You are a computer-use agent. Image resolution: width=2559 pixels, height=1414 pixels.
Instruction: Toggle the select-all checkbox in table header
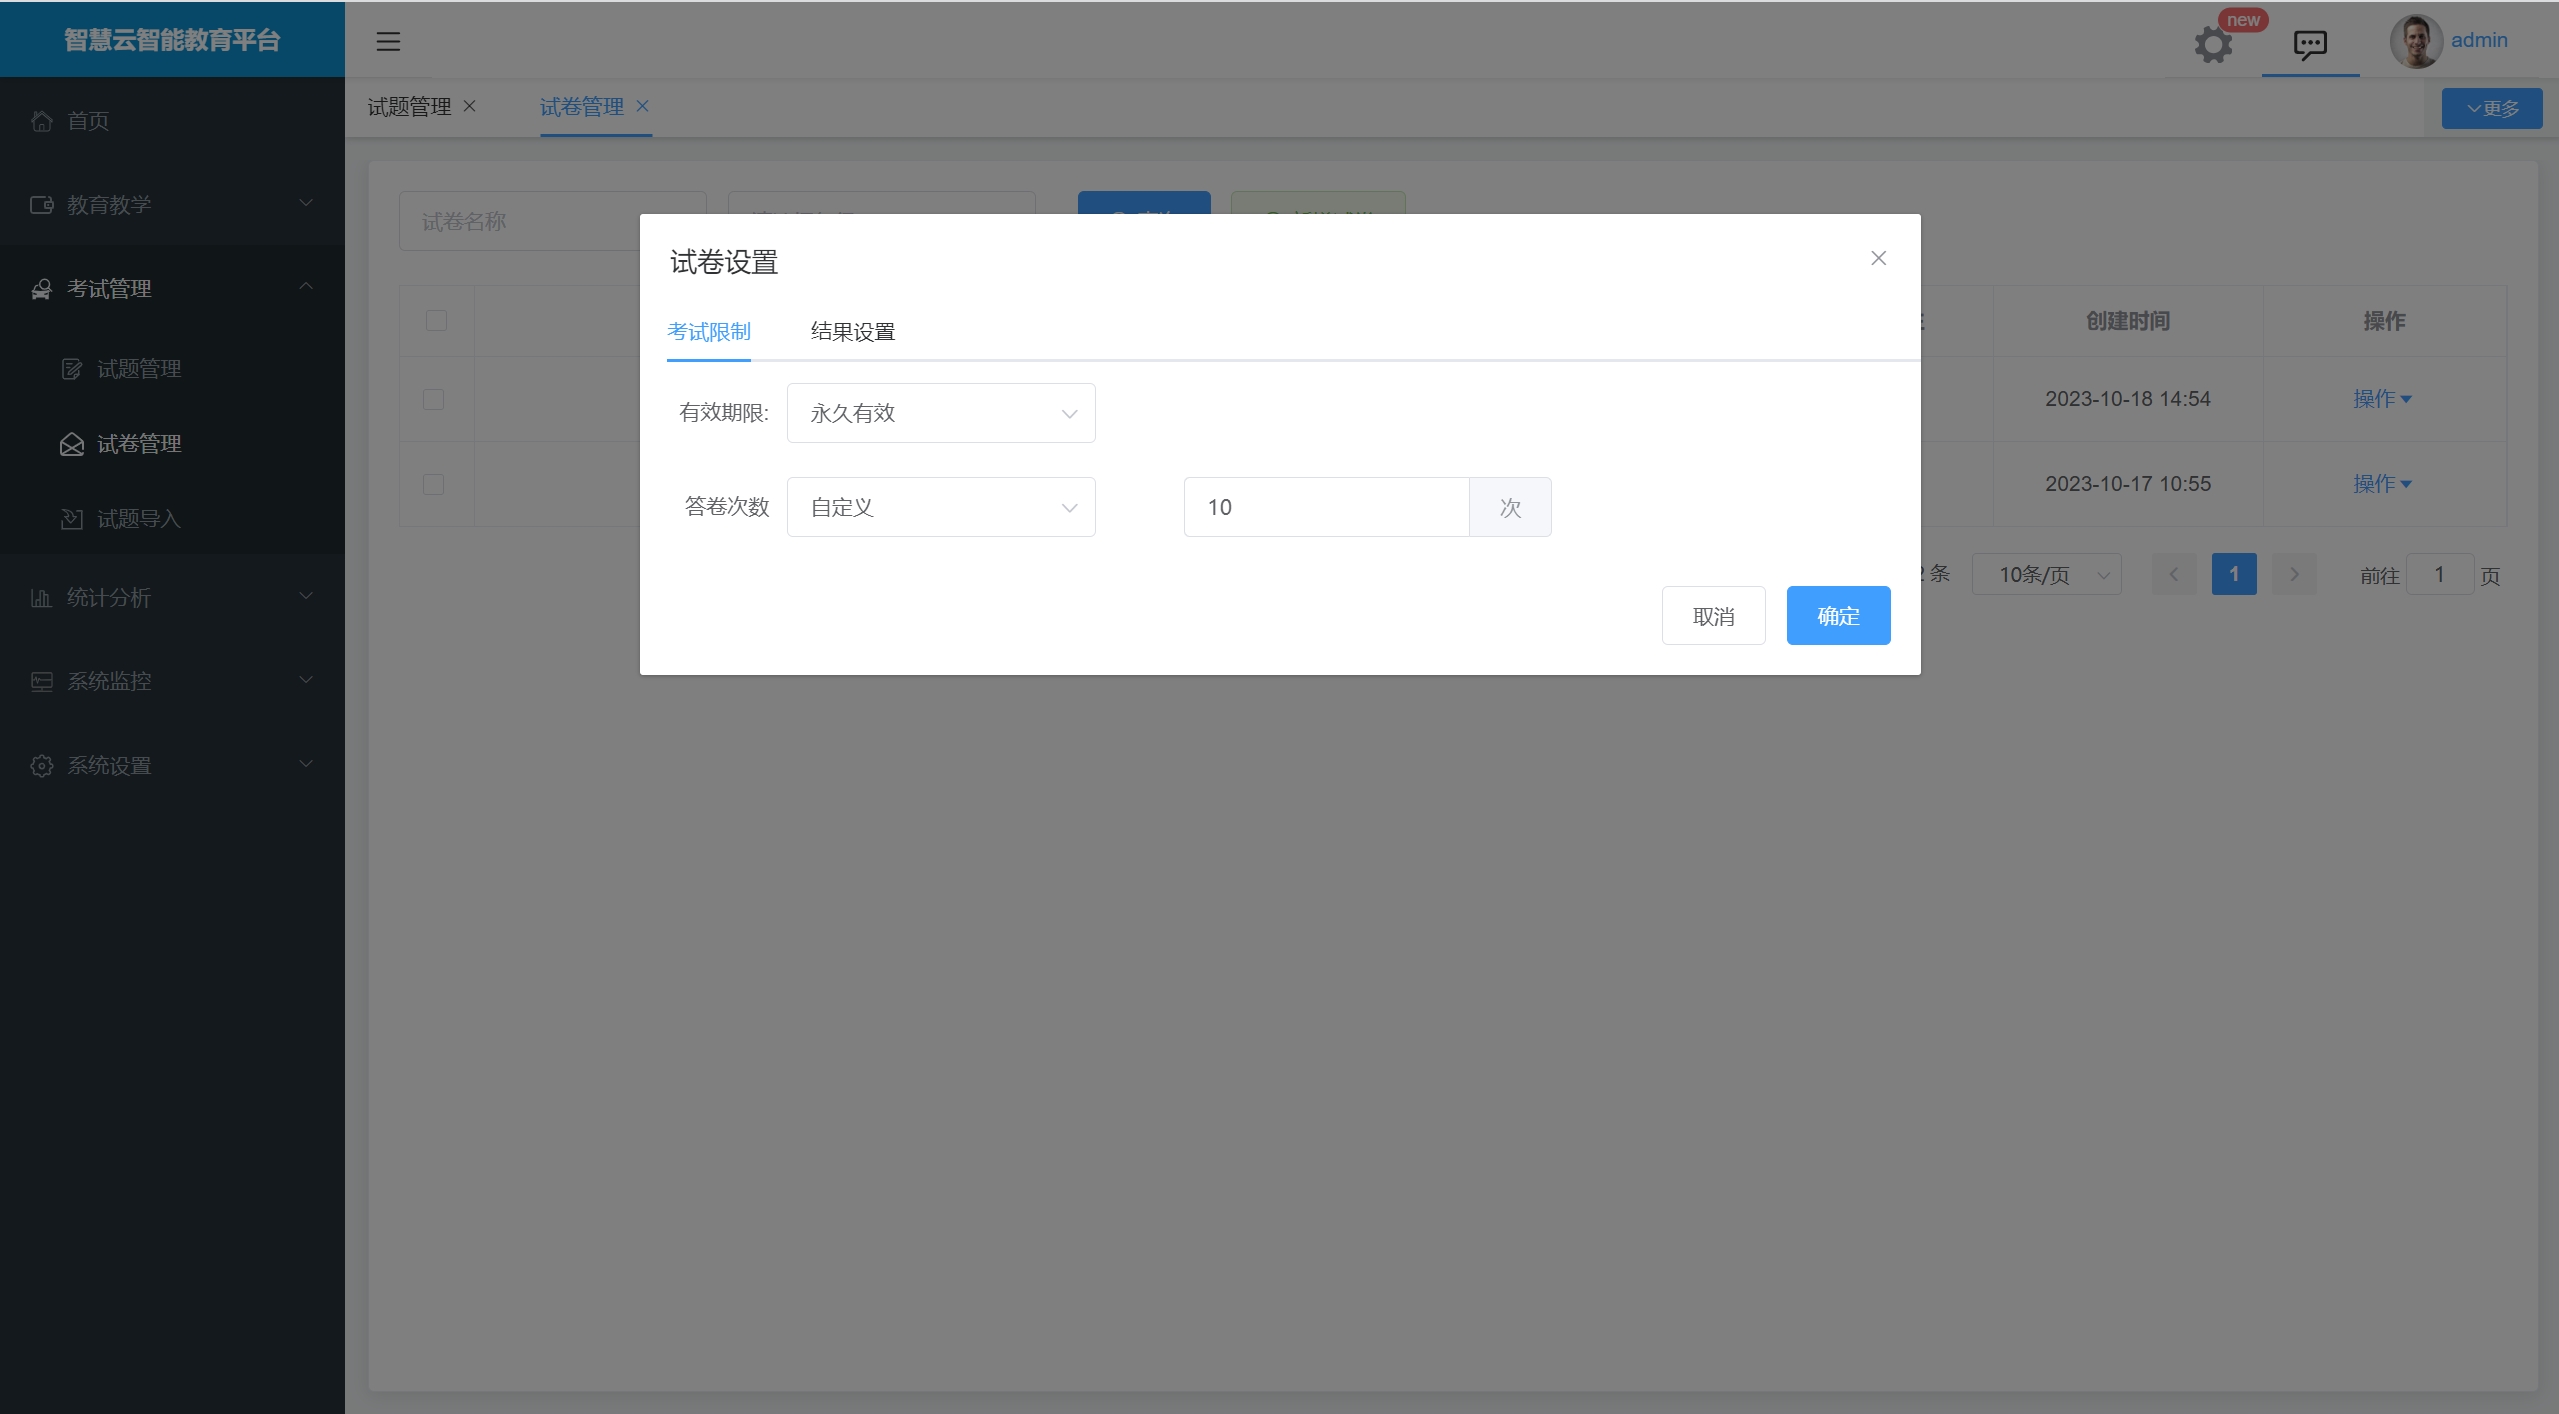[x=436, y=321]
